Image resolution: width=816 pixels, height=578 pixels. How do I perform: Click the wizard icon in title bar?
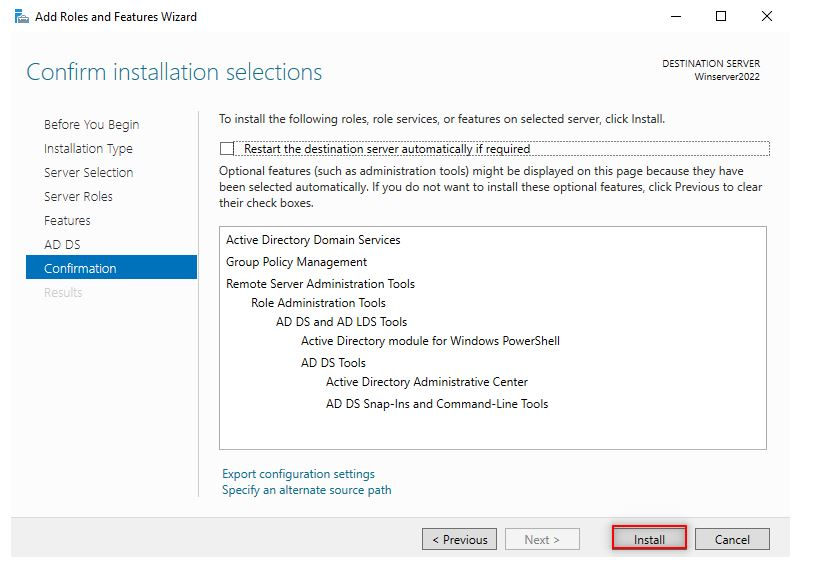21,17
